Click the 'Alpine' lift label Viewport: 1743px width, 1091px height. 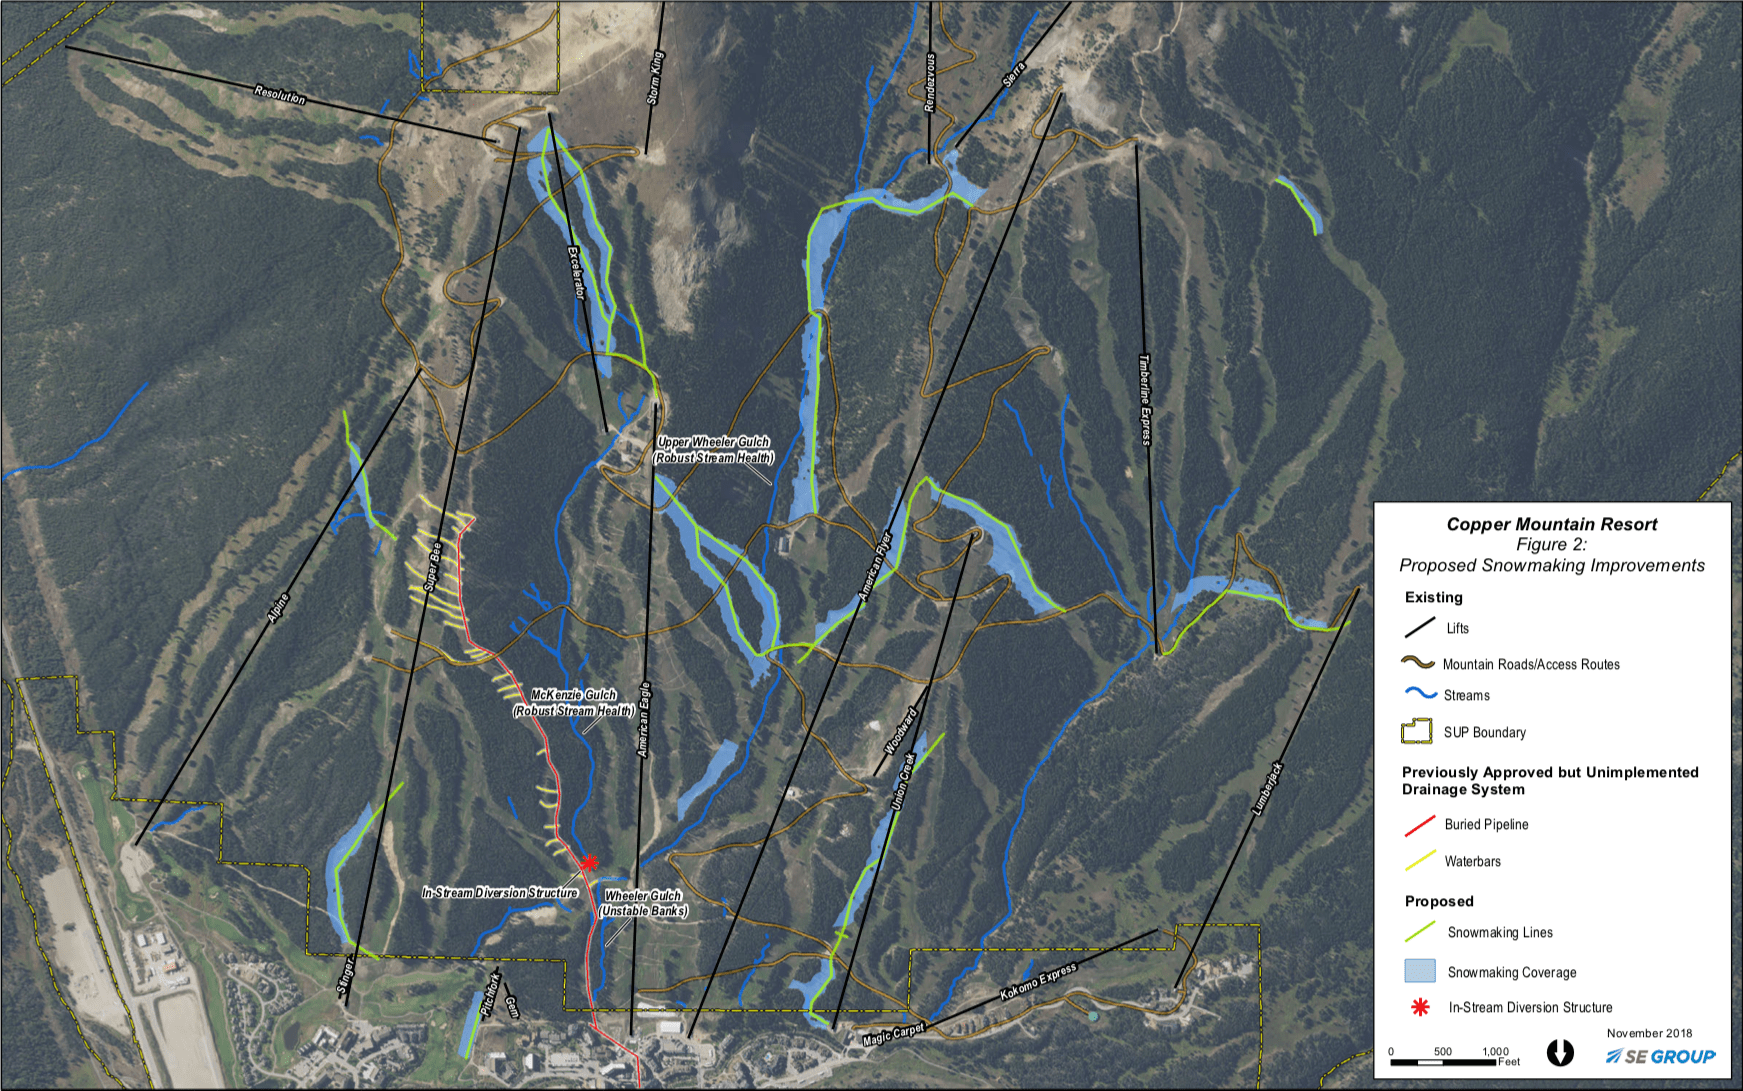(278, 609)
